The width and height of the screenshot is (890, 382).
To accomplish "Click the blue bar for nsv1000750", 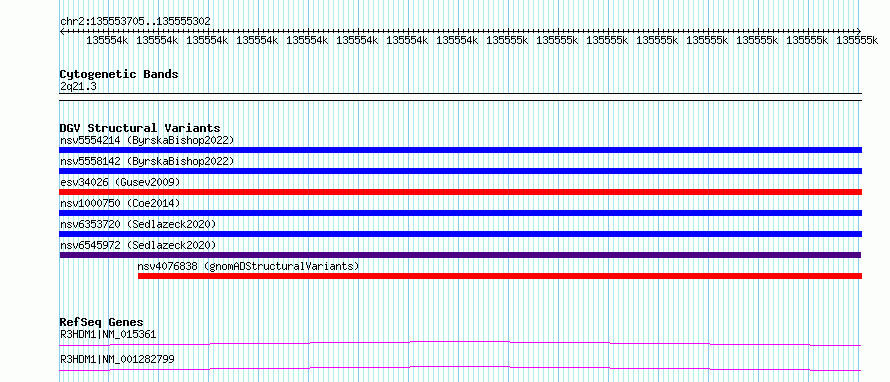I will click(x=460, y=213).
